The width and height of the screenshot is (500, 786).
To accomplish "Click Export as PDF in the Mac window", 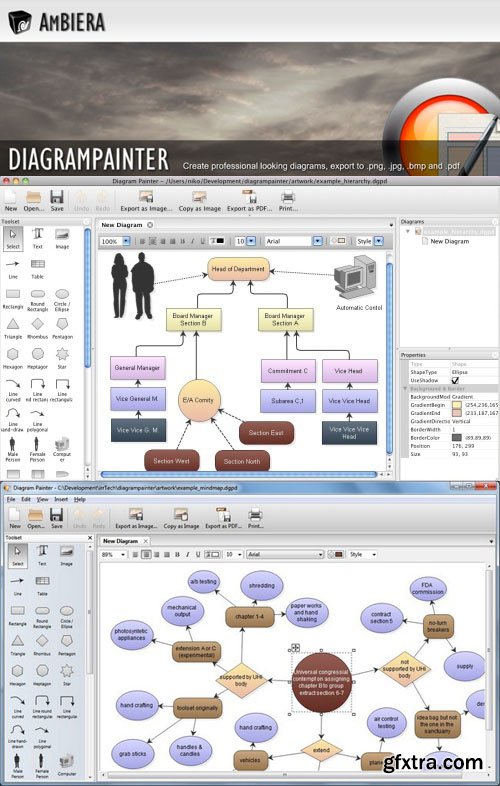I will [249, 201].
